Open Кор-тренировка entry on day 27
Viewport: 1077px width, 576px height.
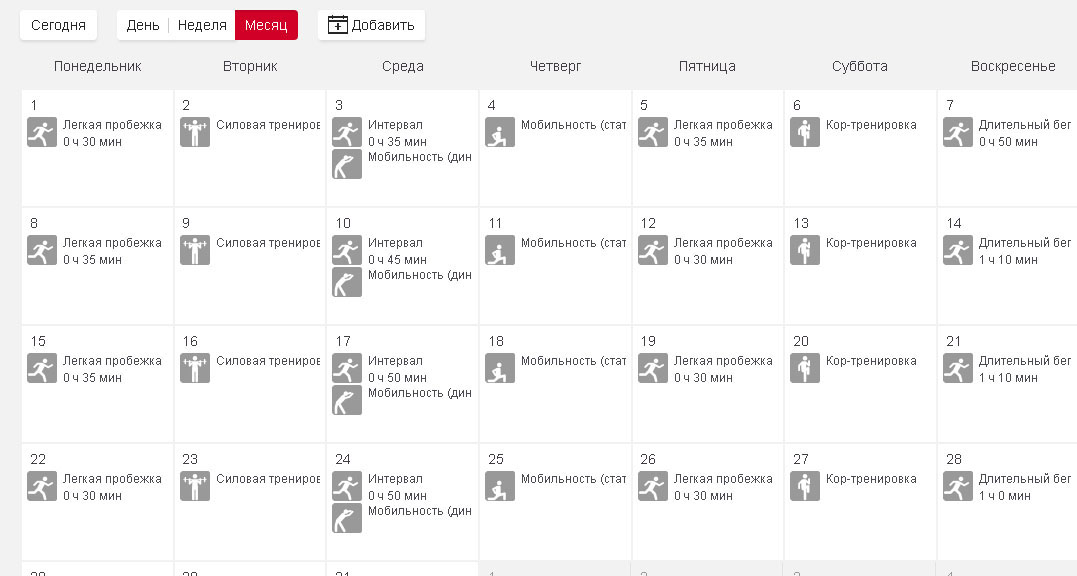point(870,479)
